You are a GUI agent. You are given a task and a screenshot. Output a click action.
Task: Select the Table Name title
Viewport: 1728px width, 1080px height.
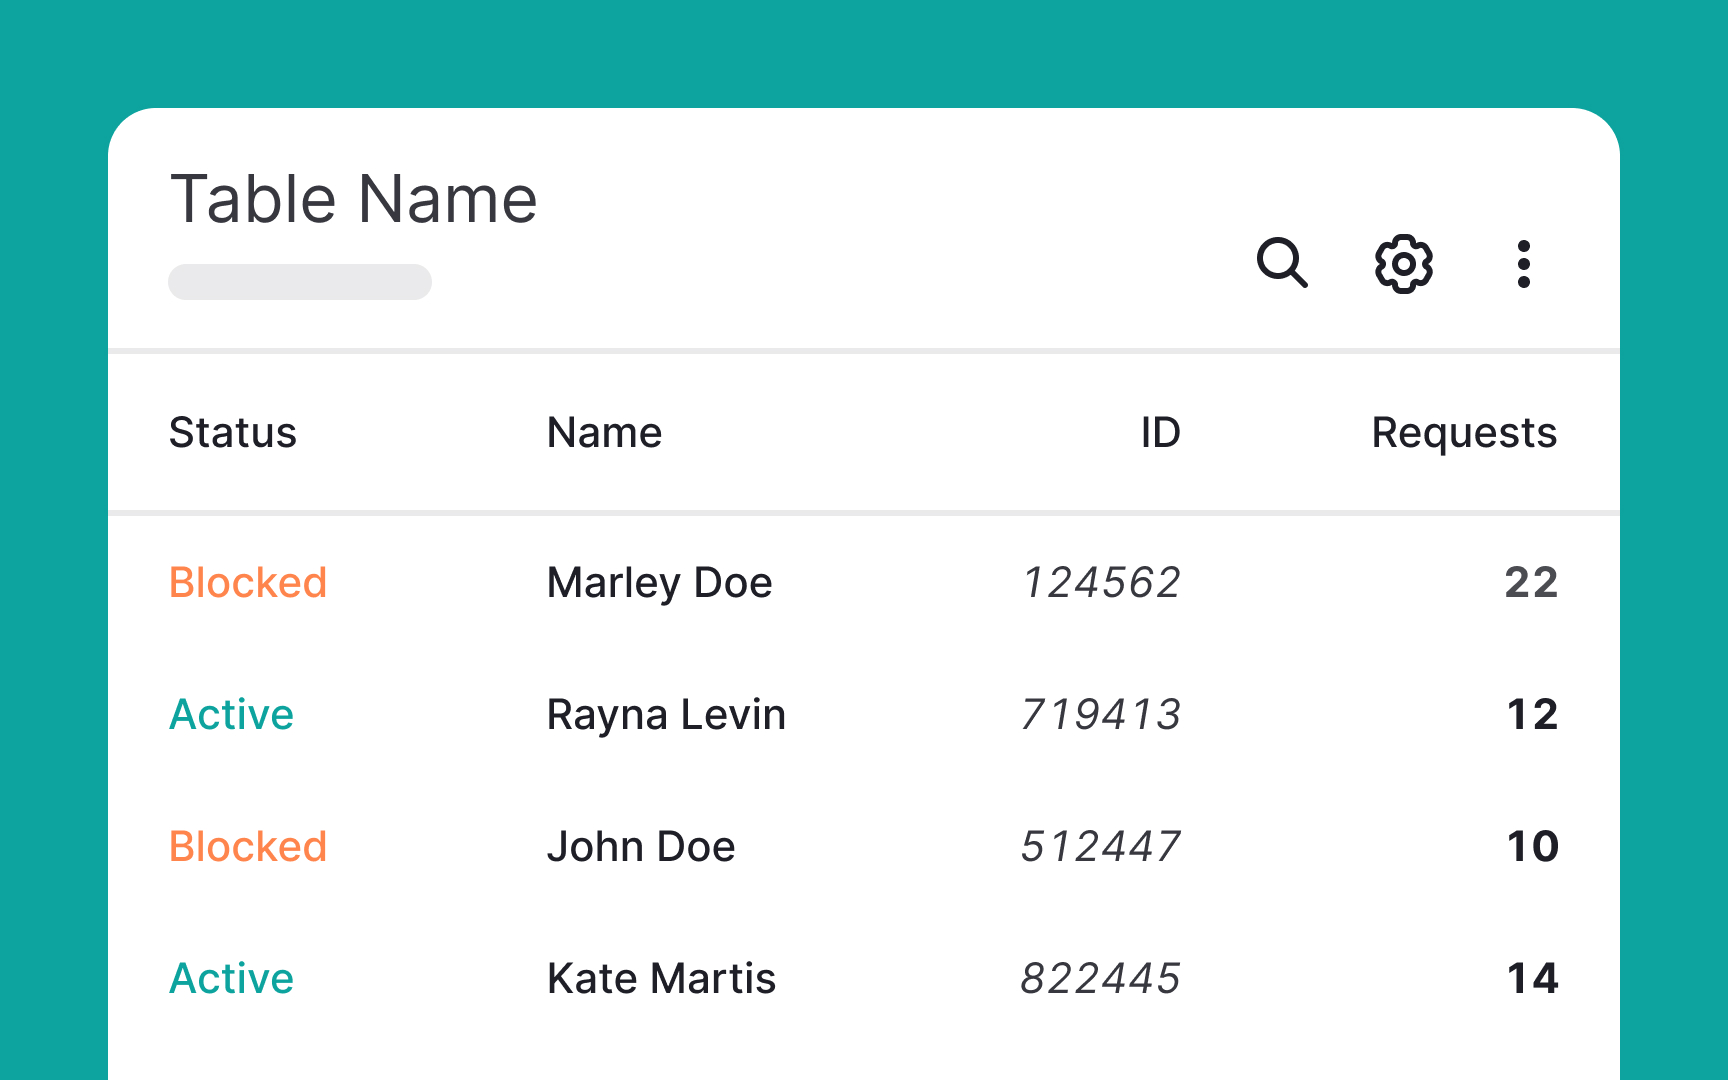click(352, 198)
